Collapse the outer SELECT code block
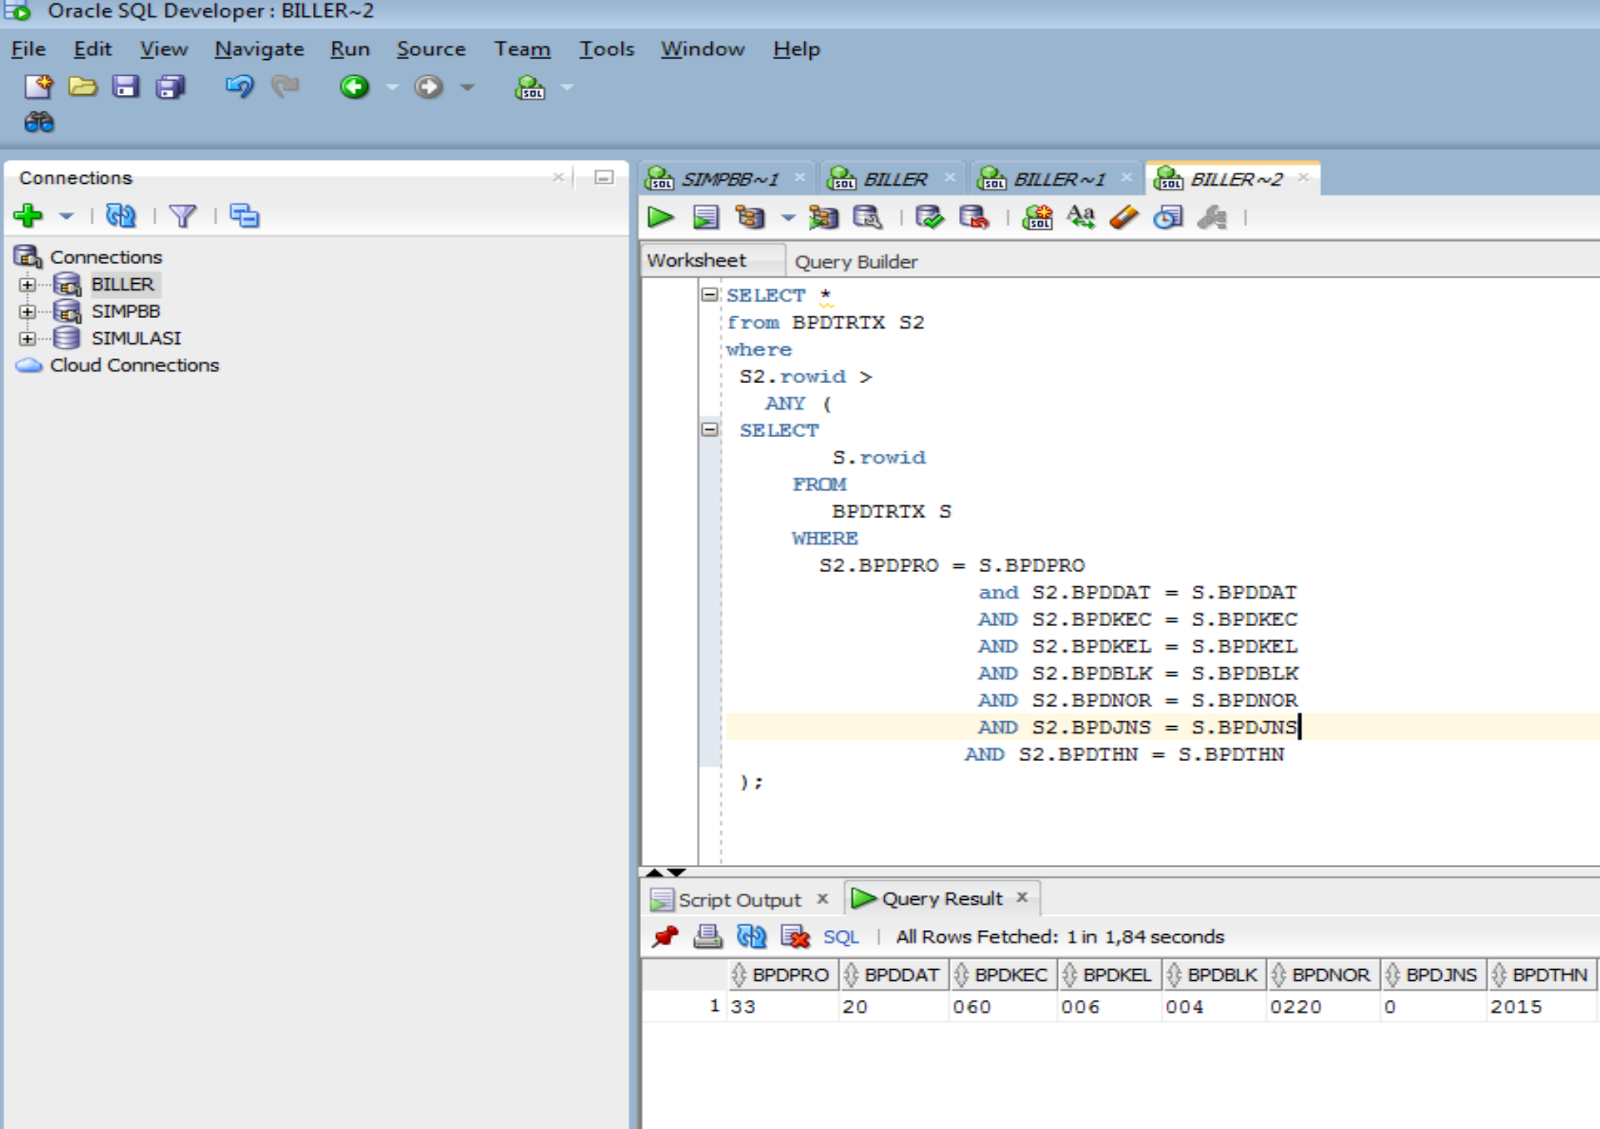This screenshot has width=1600, height=1129. [x=710, y=294]
